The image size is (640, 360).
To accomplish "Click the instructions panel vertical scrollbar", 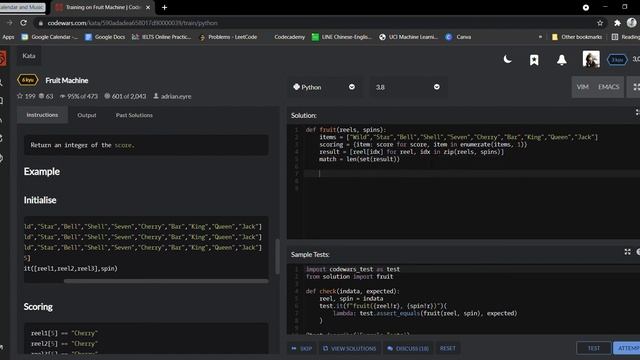I will 278,256.
